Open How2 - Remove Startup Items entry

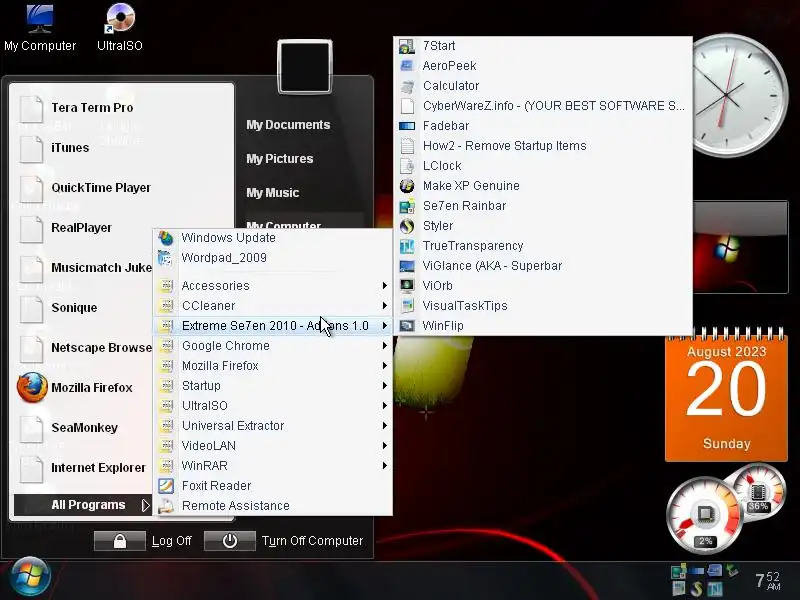(x=543, y=146)
